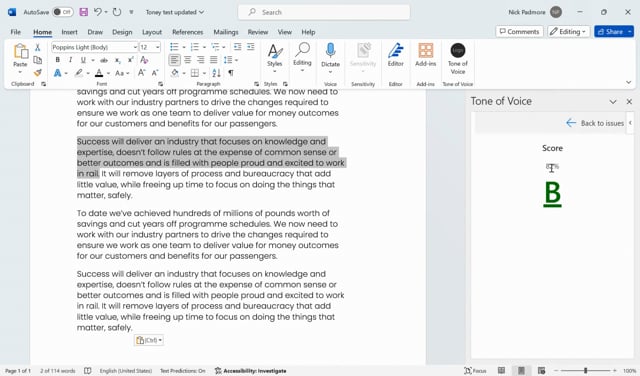The image size is (640, 376).
Task: Align text left
Action: click(x=174, y=60)
